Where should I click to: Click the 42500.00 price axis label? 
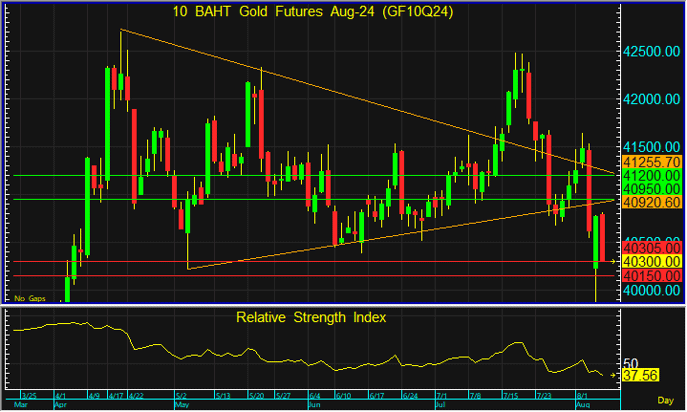coord(651,52)
